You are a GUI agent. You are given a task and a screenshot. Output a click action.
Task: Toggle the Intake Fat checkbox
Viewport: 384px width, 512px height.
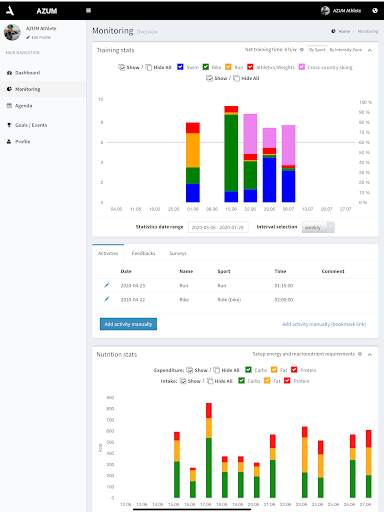pyautogui.click(x=267, y=380)
